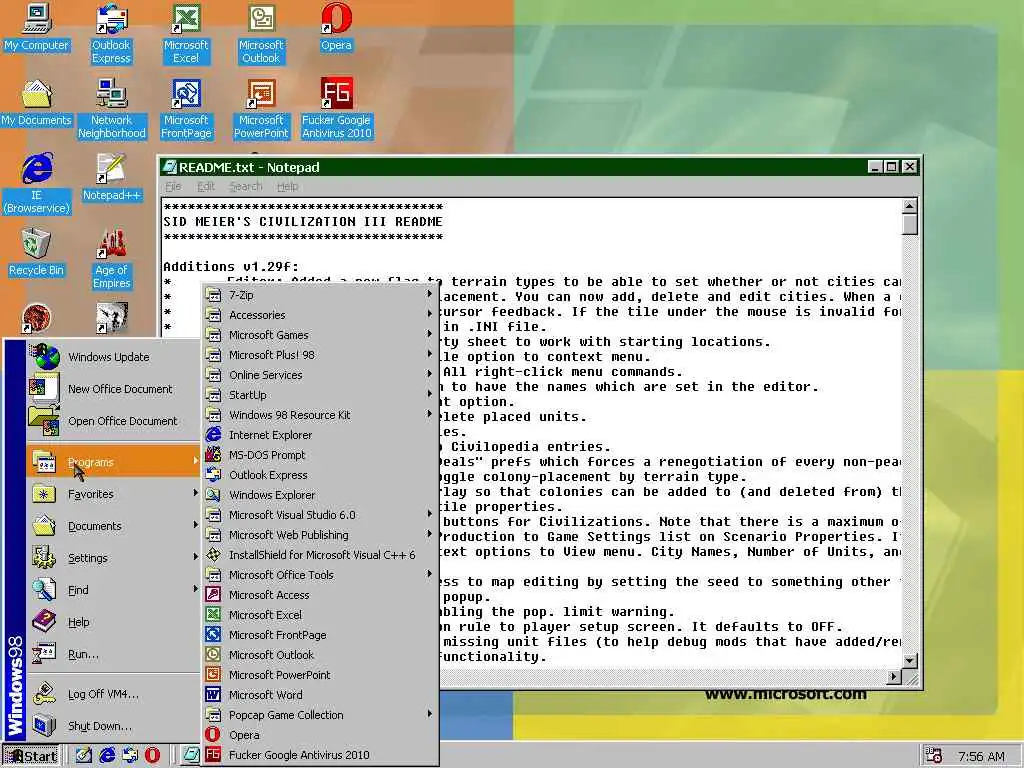Launch Microsoft Outlook from Programs menu

(319, 655)
